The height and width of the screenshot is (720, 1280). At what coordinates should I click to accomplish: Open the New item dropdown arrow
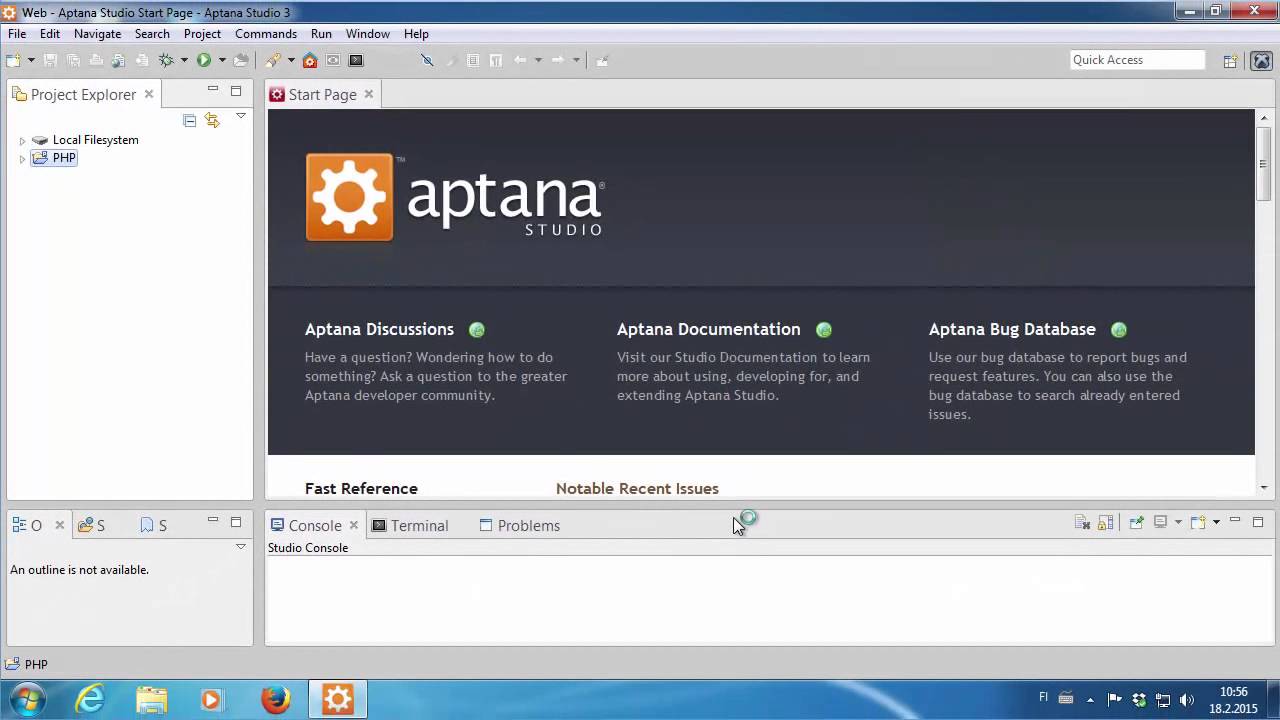coord(31,60)
